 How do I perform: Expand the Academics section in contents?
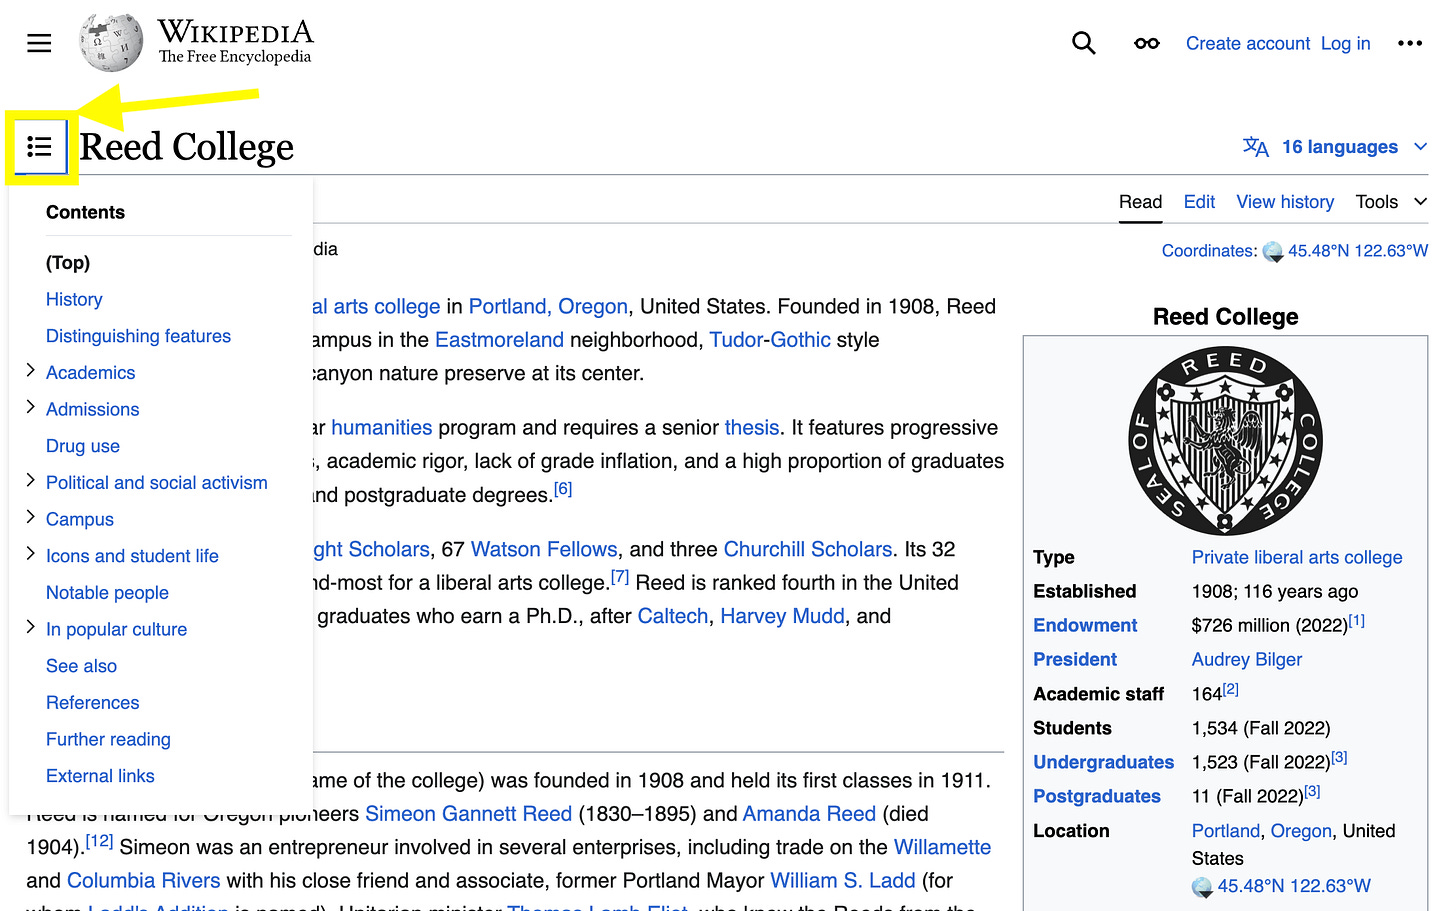[x=30, y=371]
